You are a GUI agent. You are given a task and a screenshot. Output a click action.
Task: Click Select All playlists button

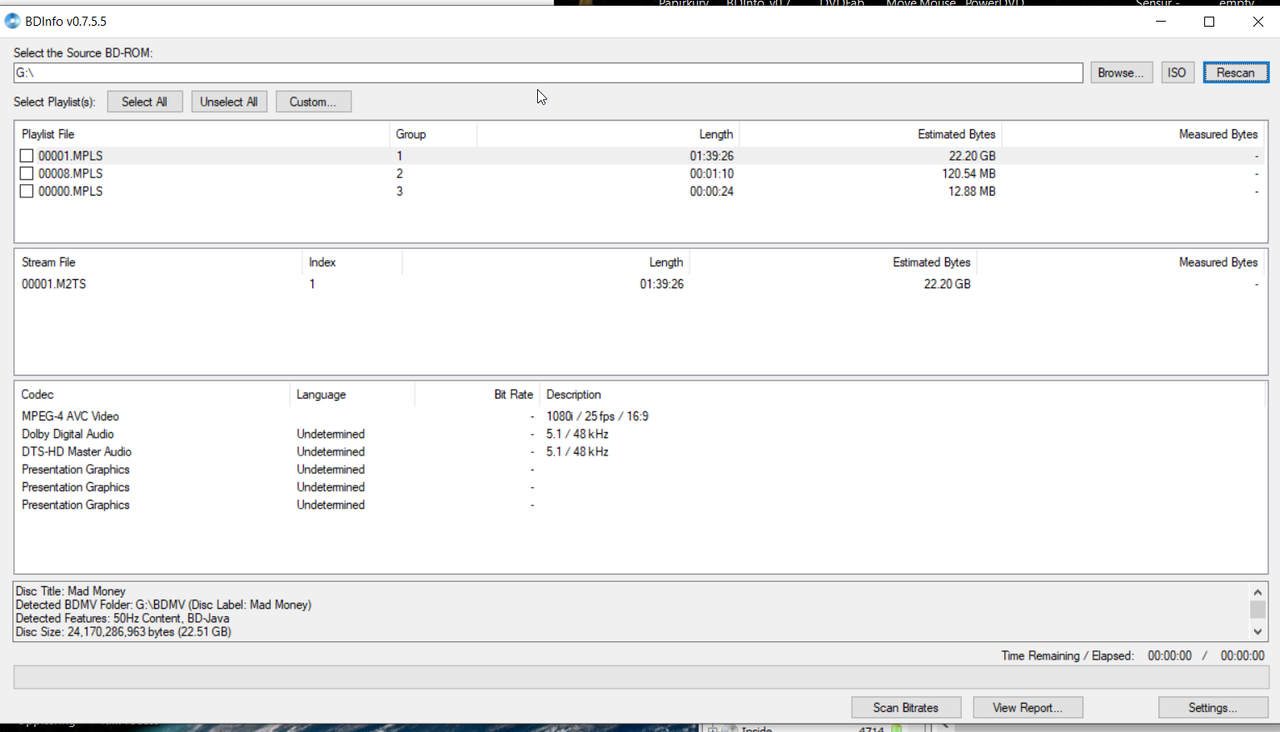pos(144,102)
